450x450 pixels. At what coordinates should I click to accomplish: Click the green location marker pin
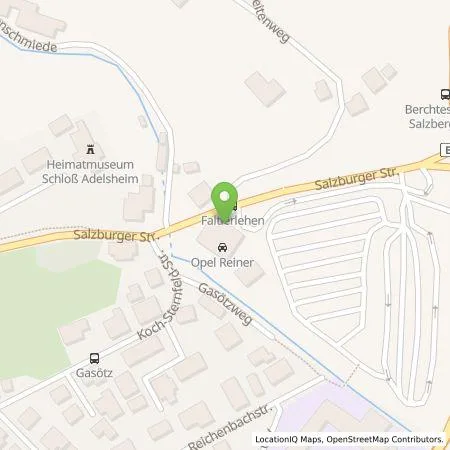coord(224,200)
